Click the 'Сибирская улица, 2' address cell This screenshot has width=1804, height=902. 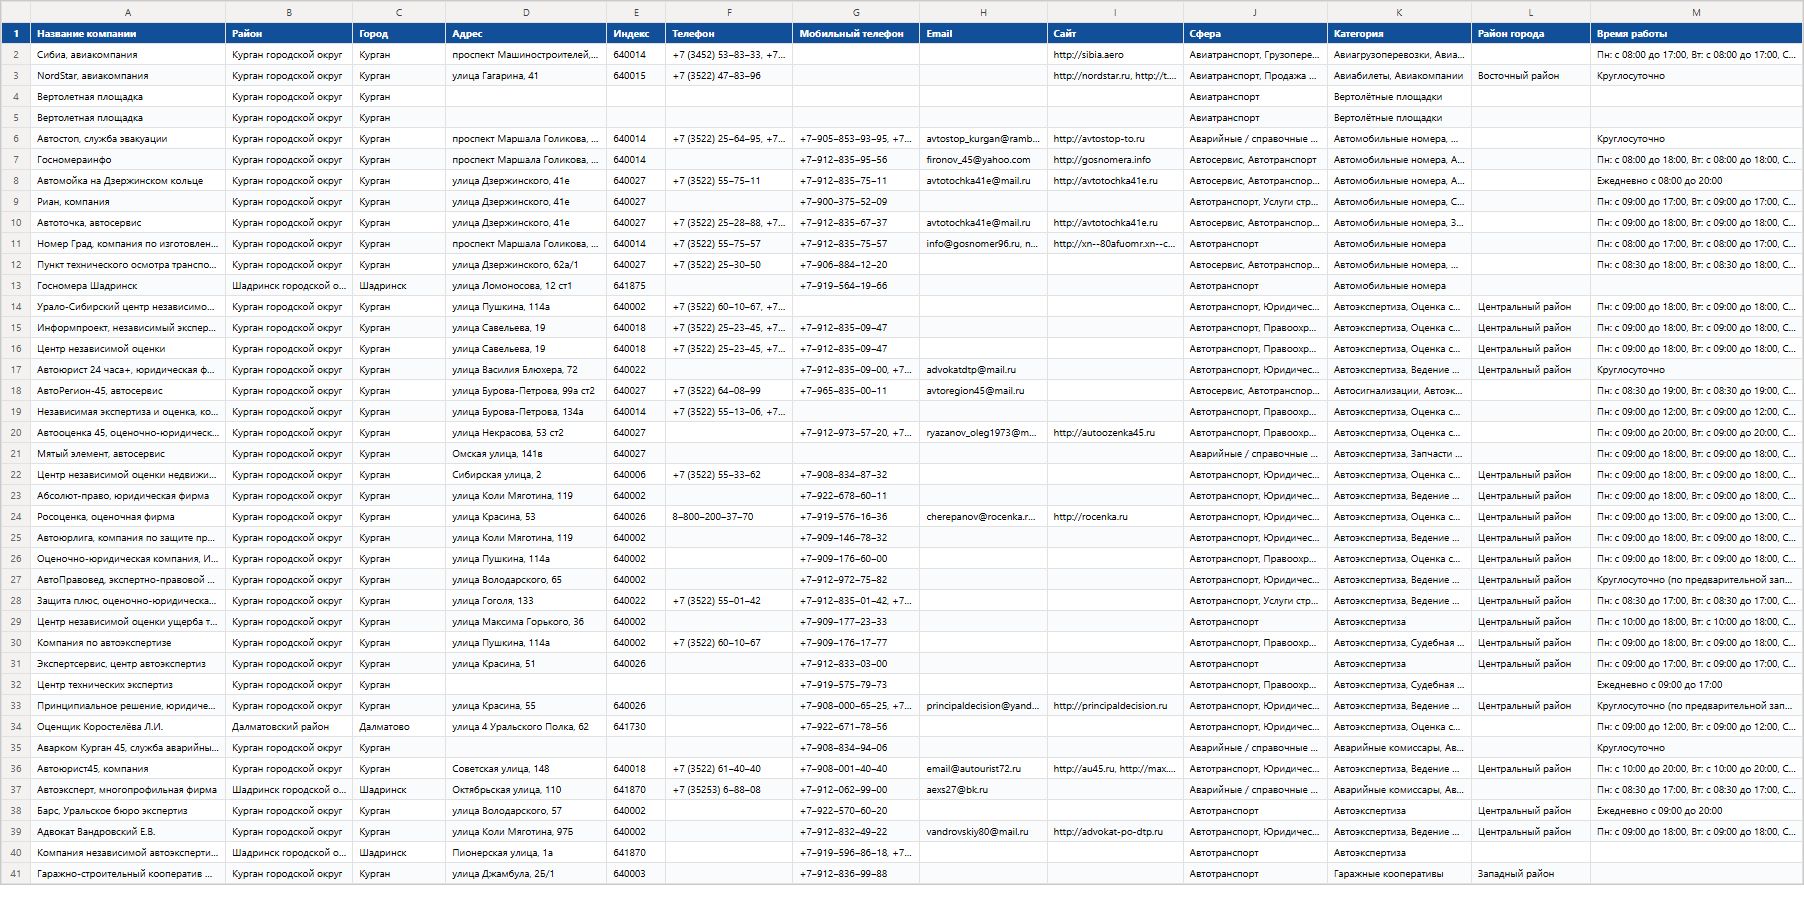(x=526, y=475)
